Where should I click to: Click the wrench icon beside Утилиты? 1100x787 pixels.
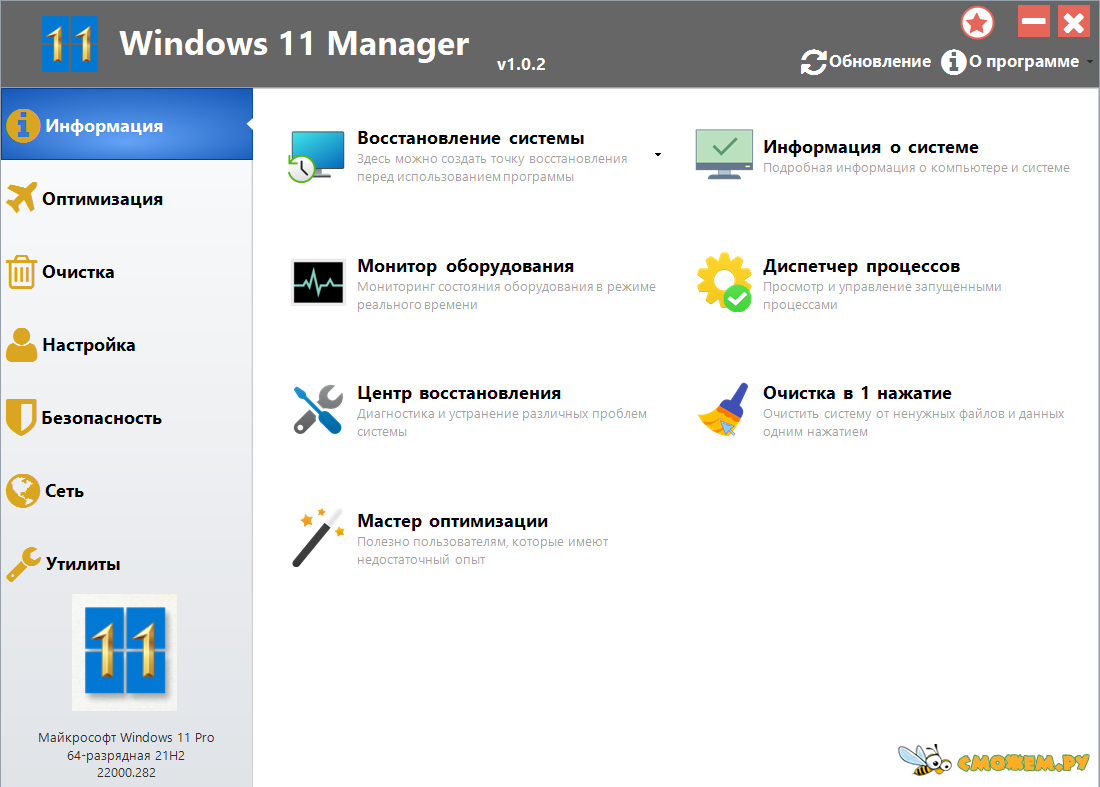click(23, 564)
